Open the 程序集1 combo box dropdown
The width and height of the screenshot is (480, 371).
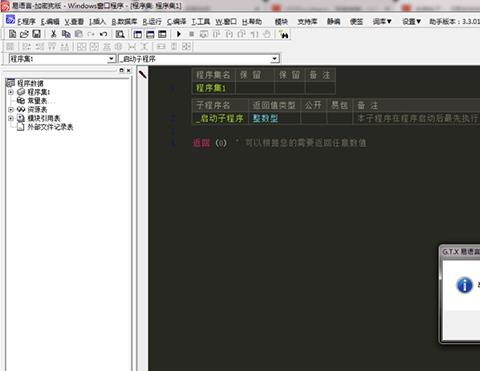[x=111, y=59]
